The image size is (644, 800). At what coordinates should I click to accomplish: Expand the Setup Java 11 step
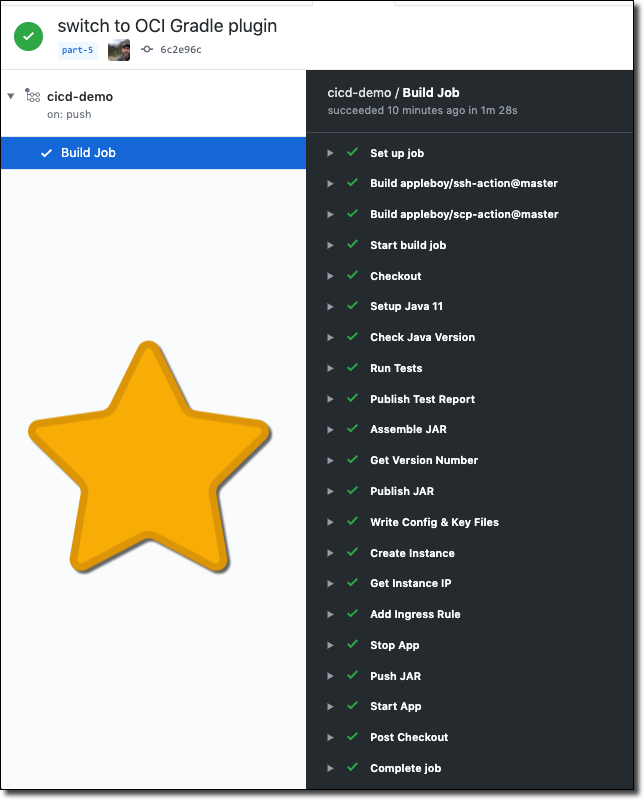pos(329,307)
